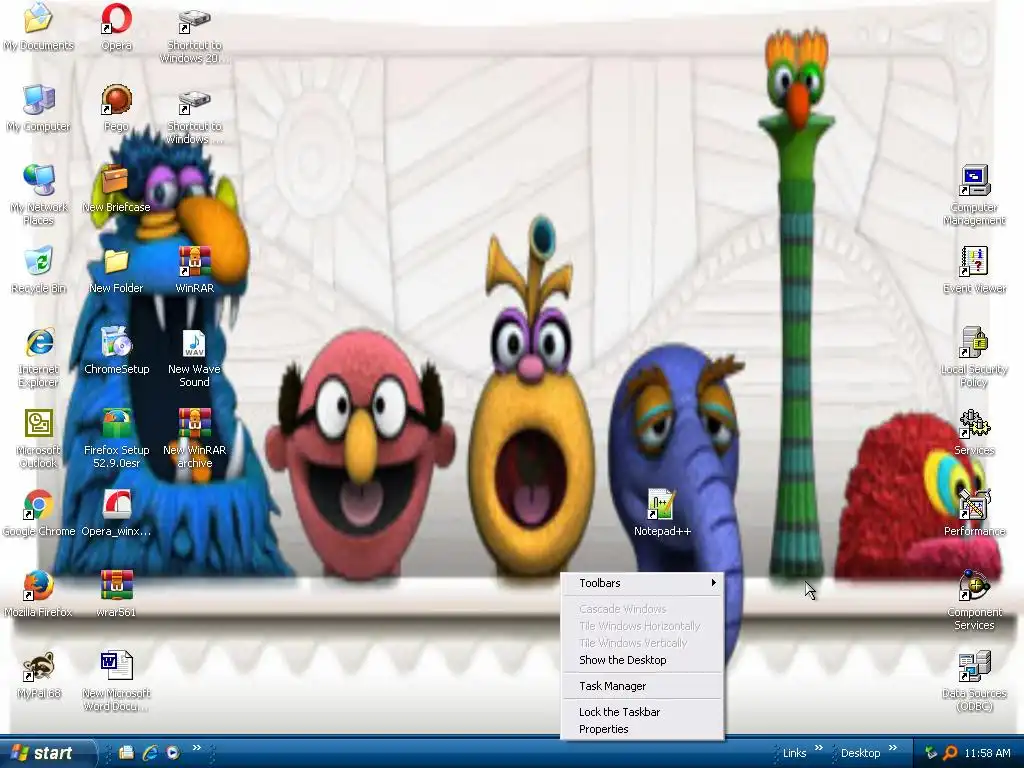The width and height of the screenshot is (1024, 768).
Task: Click Show Desktop quick launch icon
Action: point(127,753)
